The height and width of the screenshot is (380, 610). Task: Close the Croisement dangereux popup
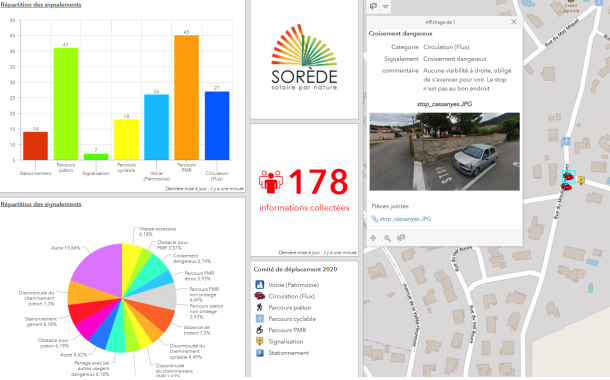514,22
